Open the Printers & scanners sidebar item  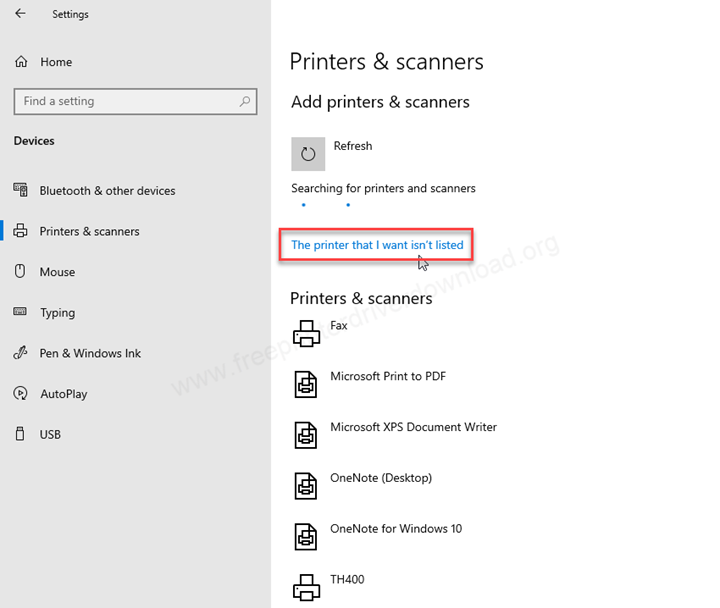point(89,231)
